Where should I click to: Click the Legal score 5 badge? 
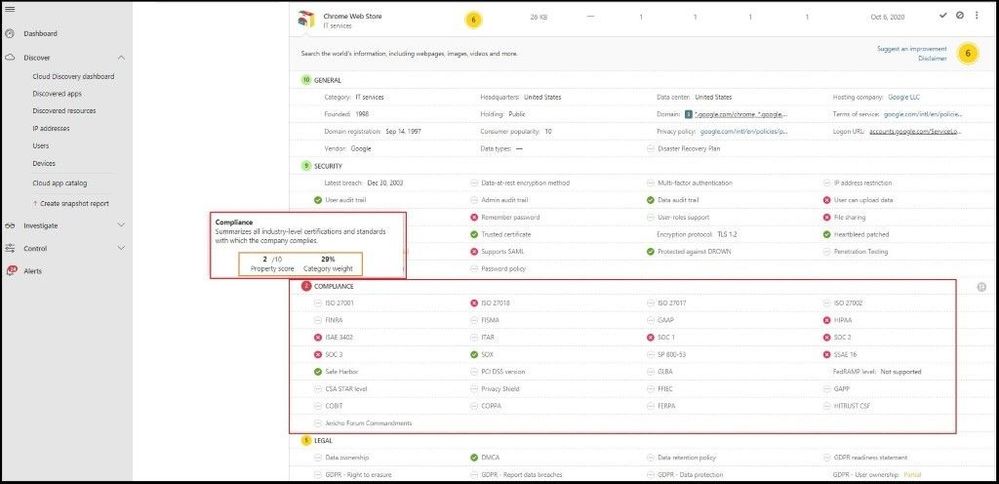coord(306,440)
